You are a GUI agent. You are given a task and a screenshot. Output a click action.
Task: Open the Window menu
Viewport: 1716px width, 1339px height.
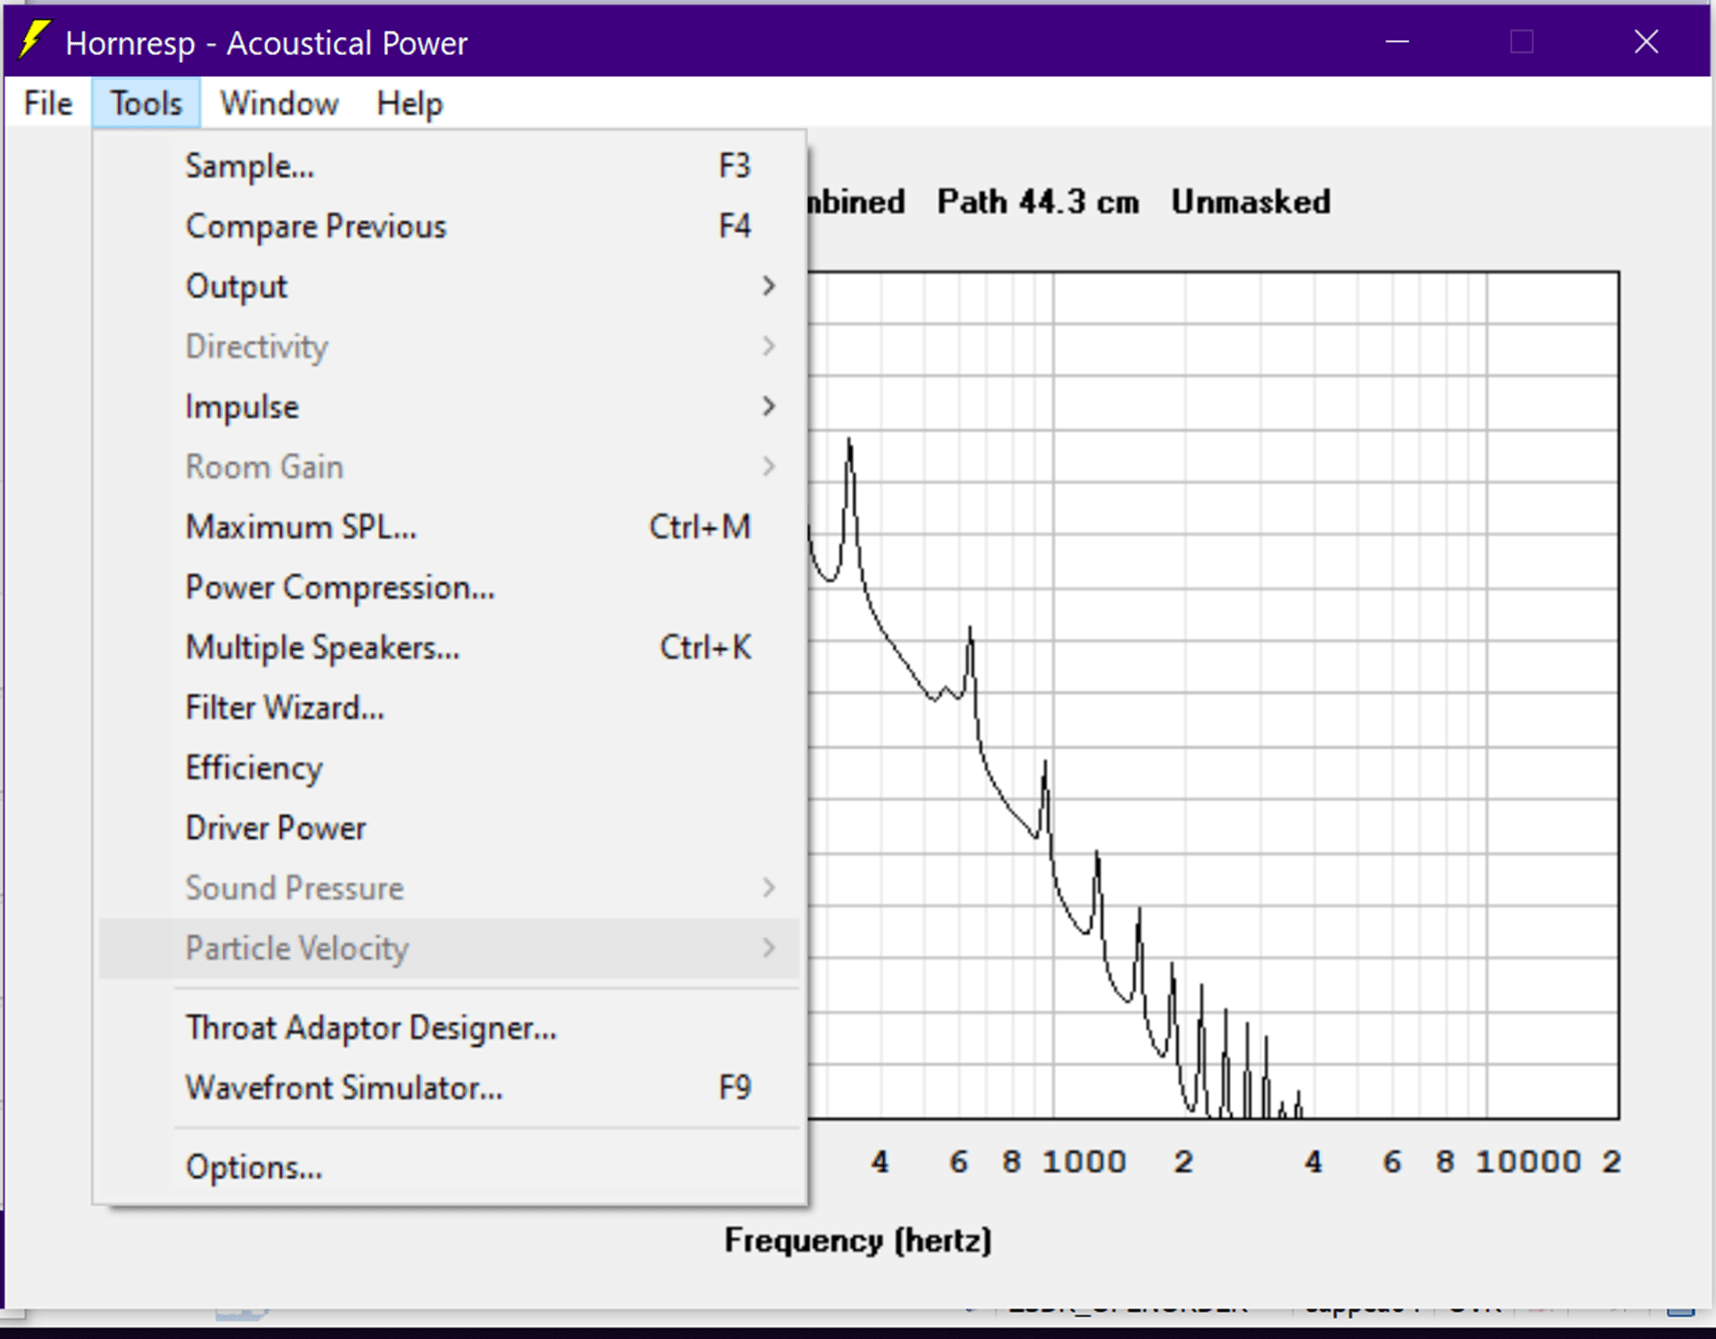coord(279,103)
